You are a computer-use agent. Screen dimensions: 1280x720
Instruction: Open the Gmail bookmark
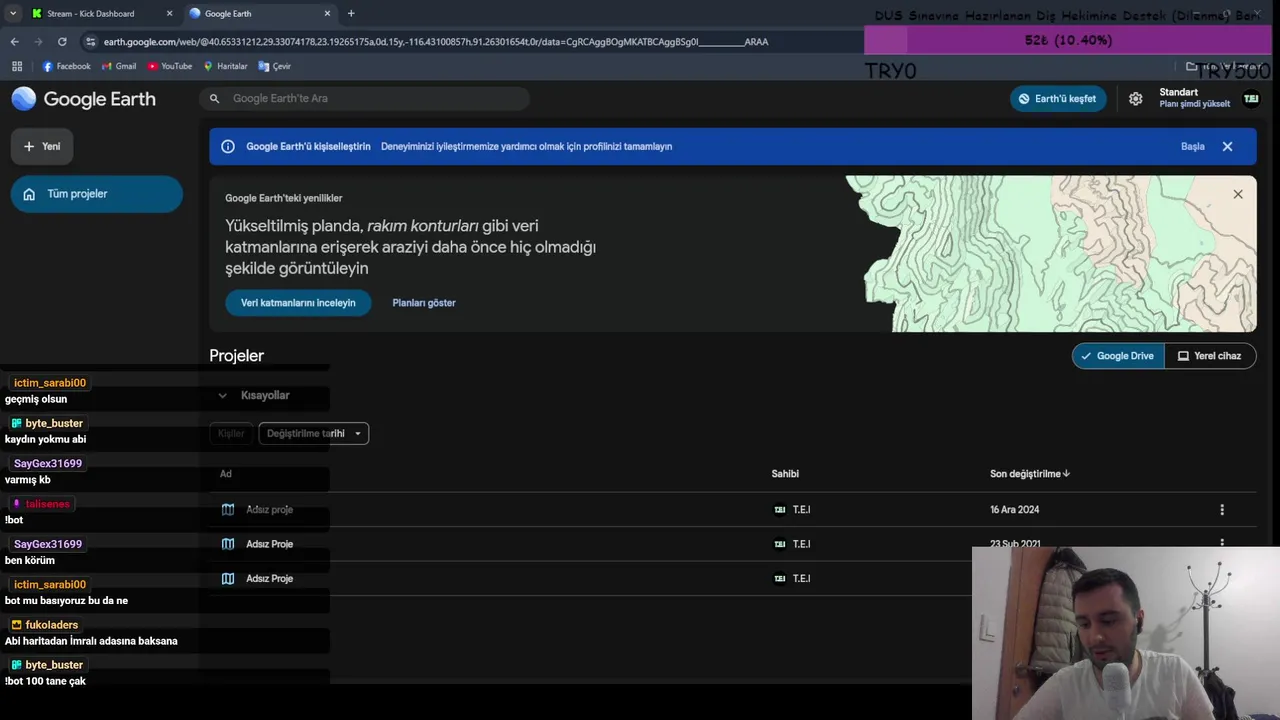point(119,66)
